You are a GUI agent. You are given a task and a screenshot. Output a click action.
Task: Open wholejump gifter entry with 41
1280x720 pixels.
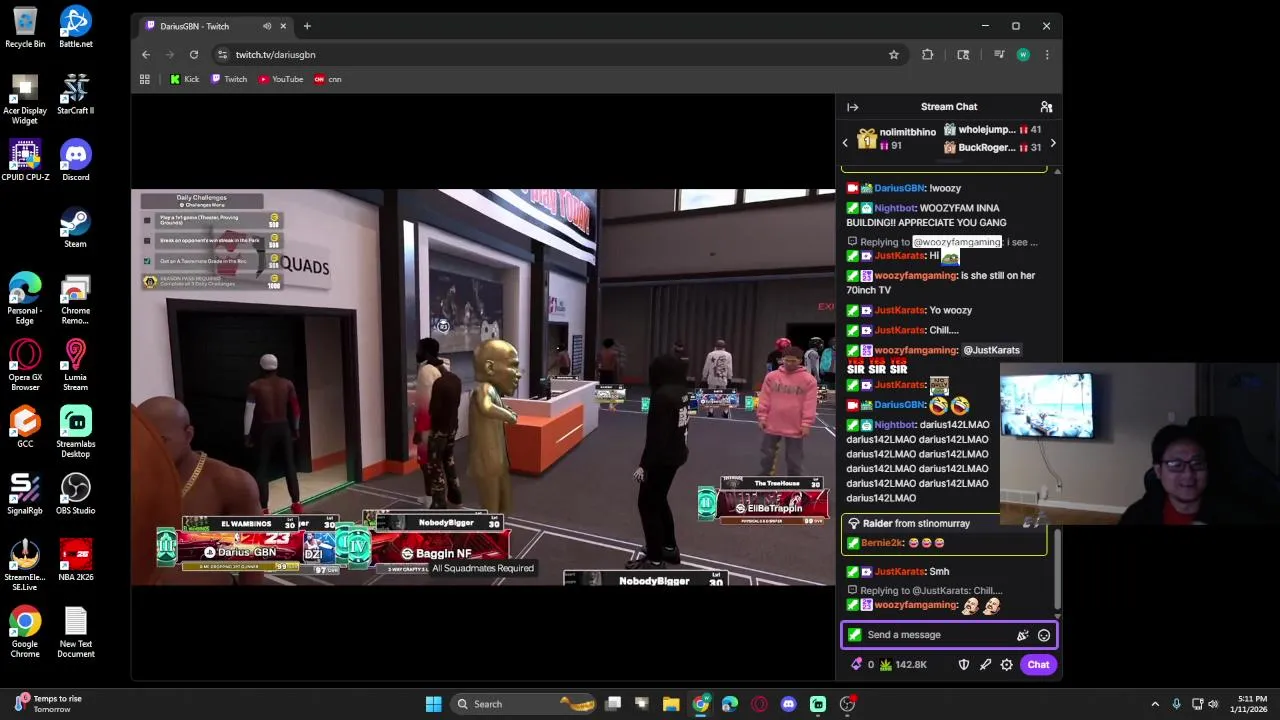(x=993, y=130)
